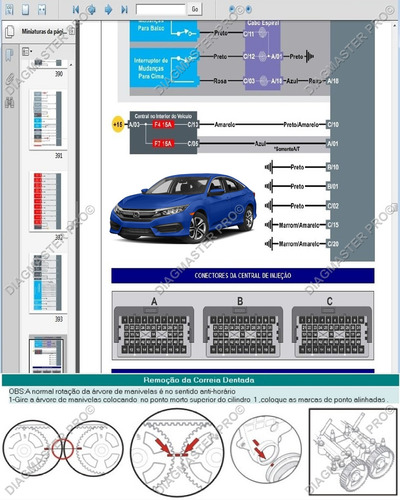
Task: Open the bookmarks side panel
Action: [x=10, y=55]
